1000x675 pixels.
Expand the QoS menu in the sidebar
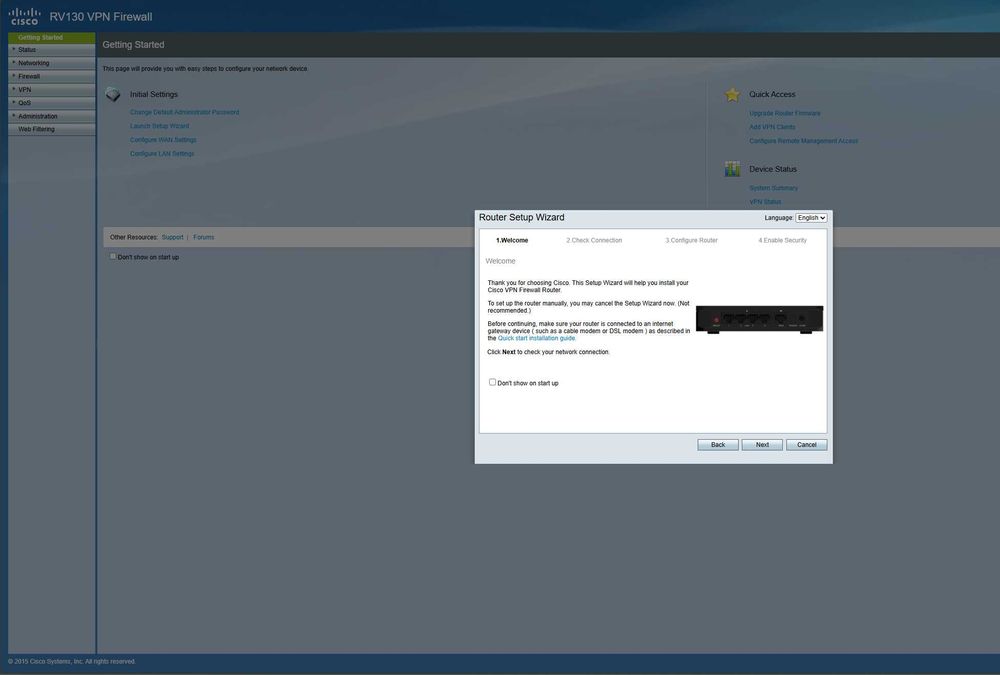[x=52, y=103]
